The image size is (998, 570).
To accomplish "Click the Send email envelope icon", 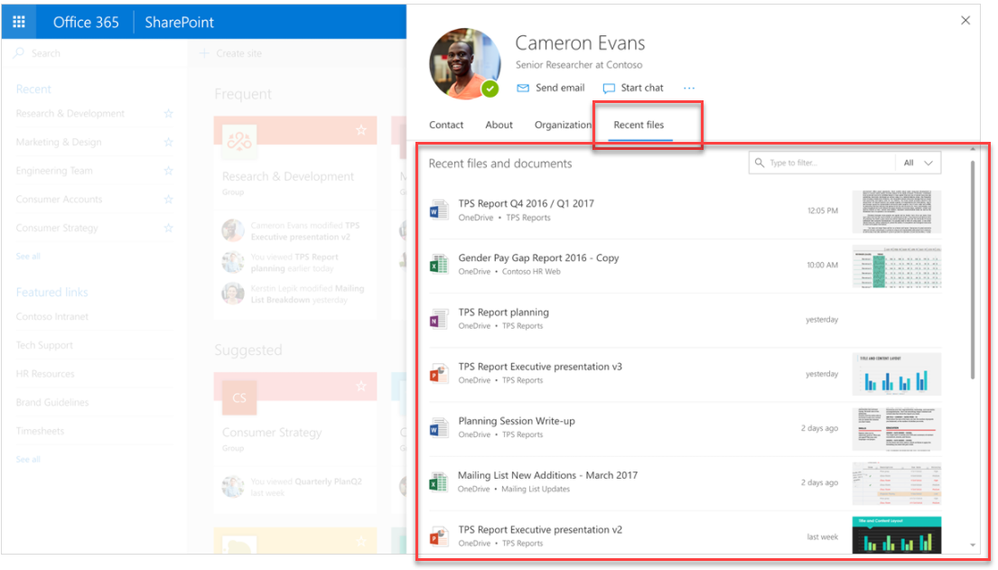I will [523, 88].
